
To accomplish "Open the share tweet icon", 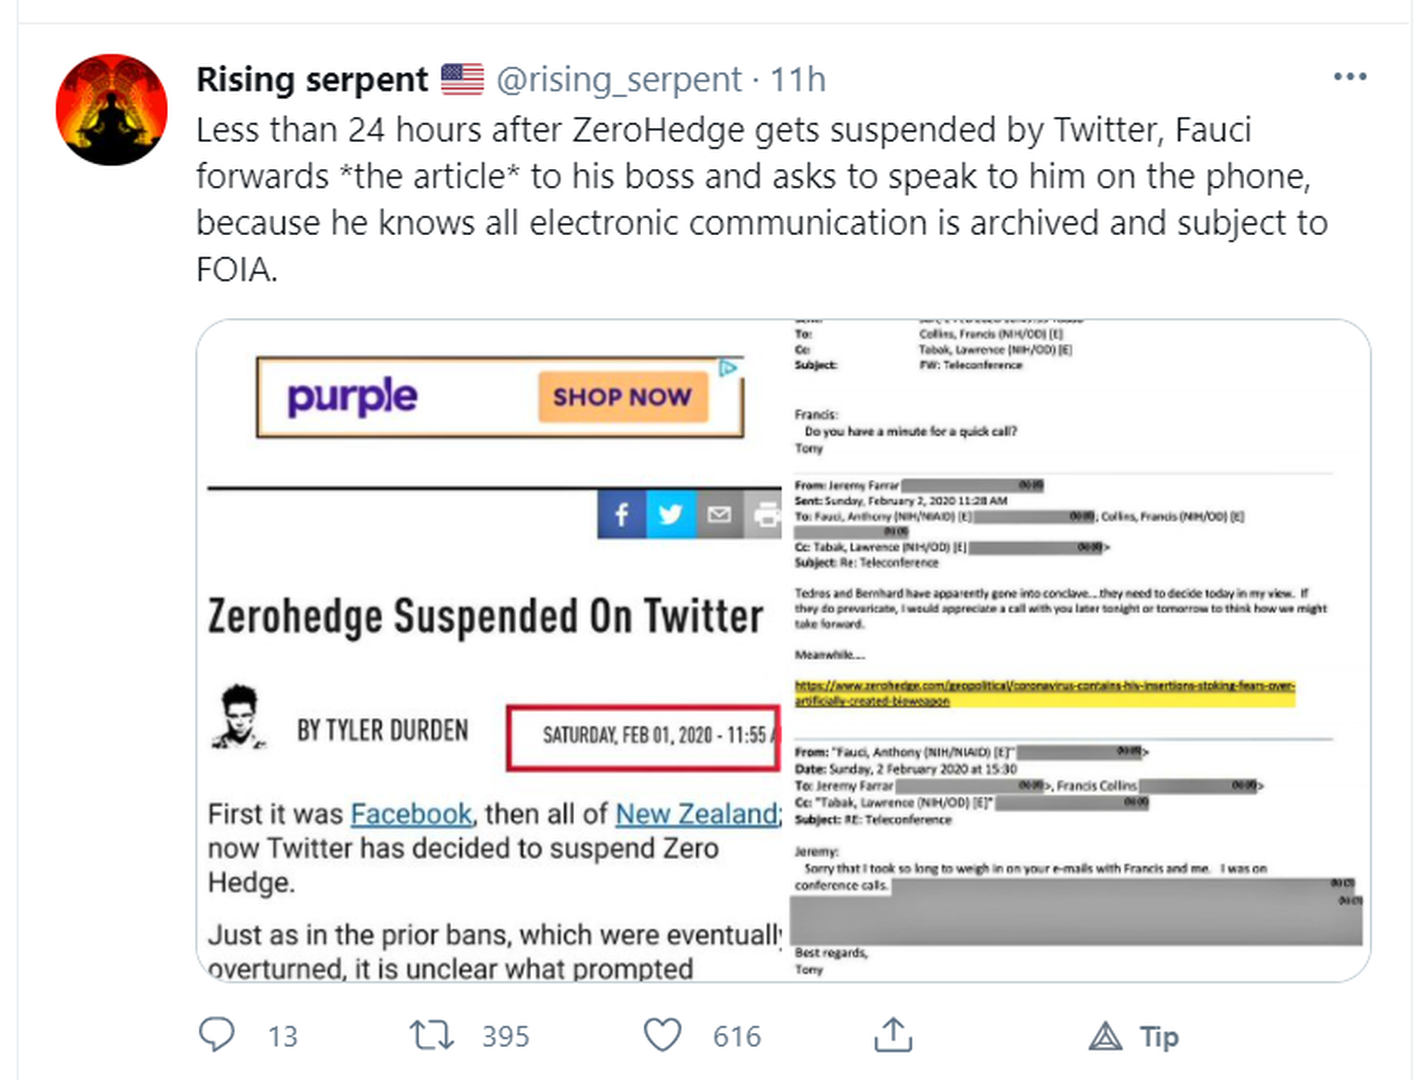I will pos(893,1035).
